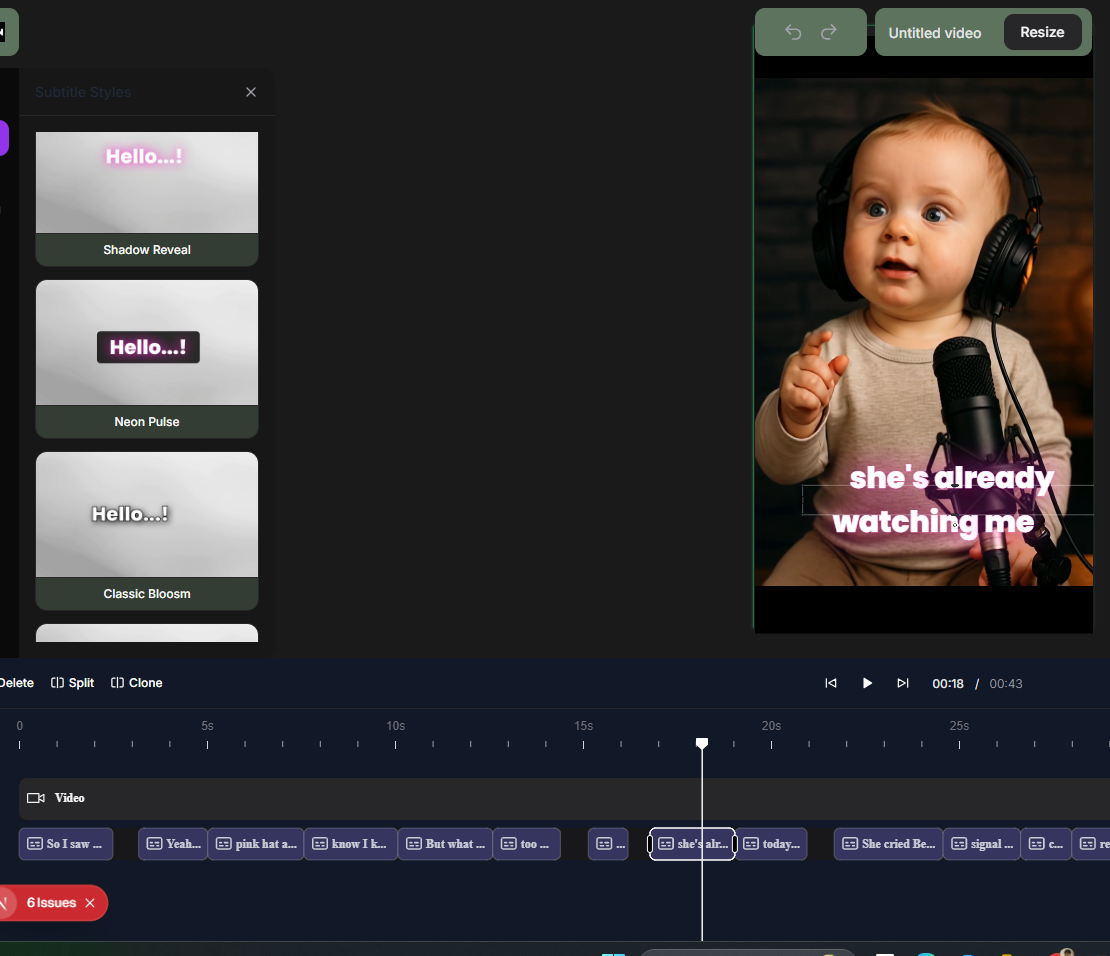Image resolution: width=1110 pixels, height=956 pixels.
Task: Click the 'she's already watching me' caption in preview
Action: pos(942,500)
